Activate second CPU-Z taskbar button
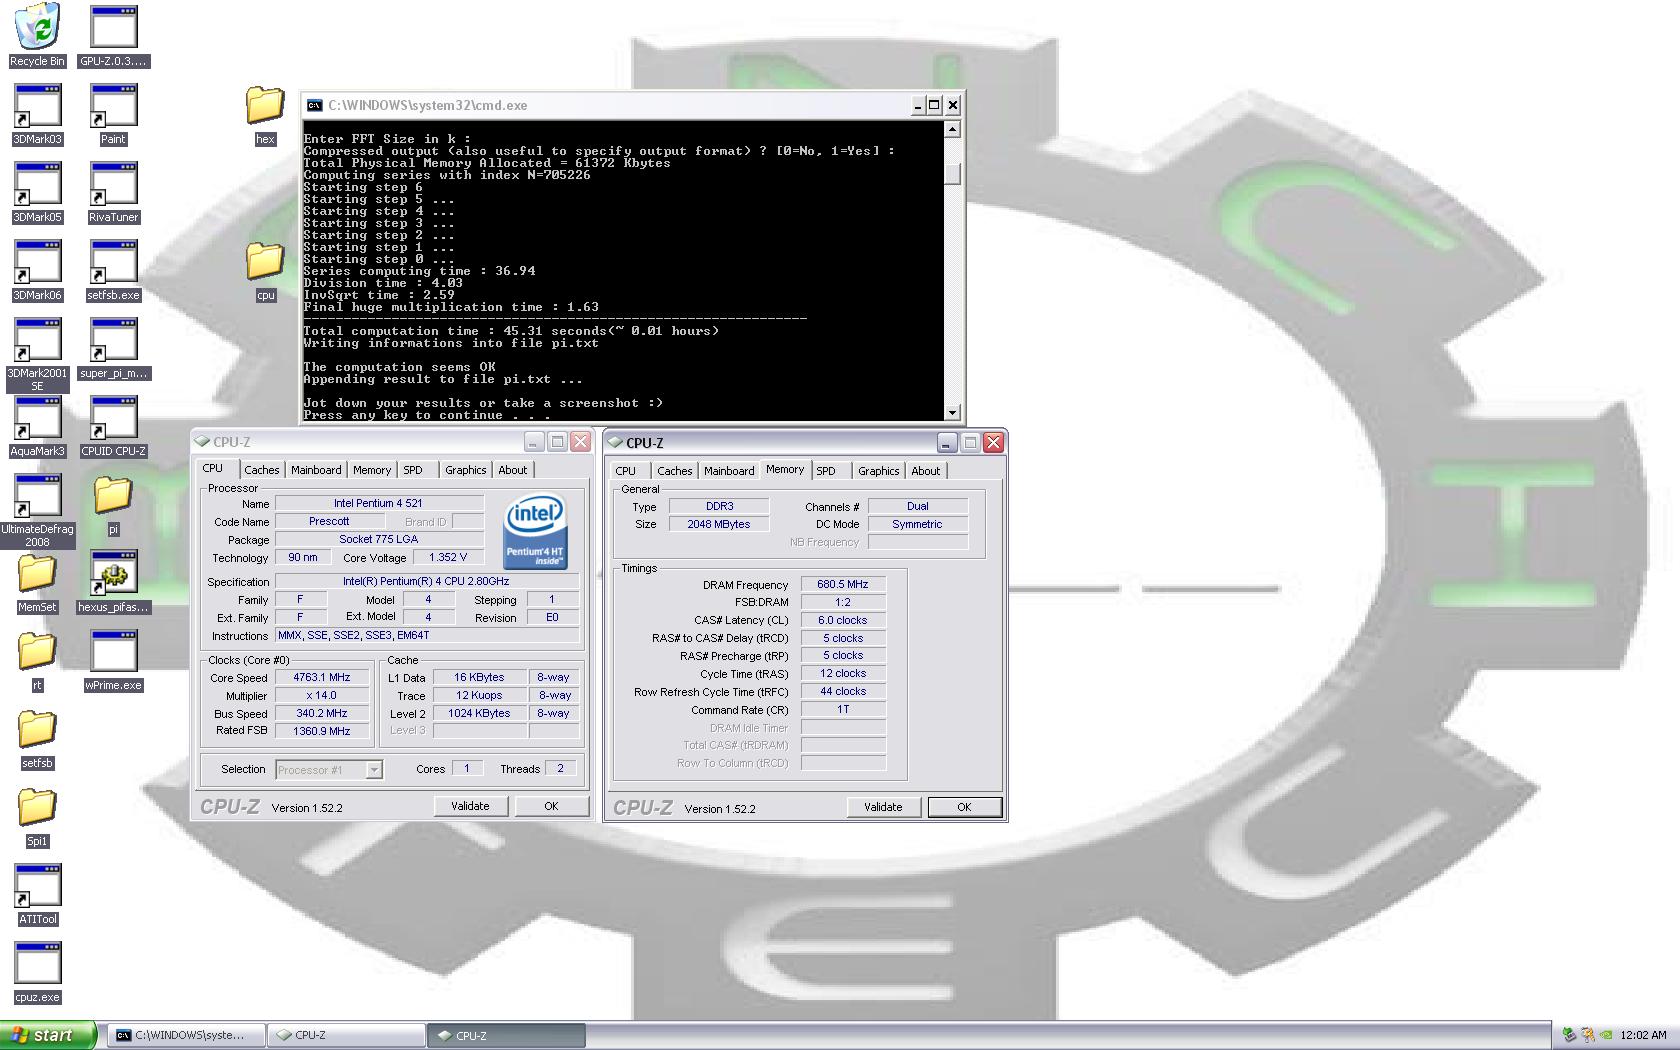The image size is (1680, 1050). 506,1036
